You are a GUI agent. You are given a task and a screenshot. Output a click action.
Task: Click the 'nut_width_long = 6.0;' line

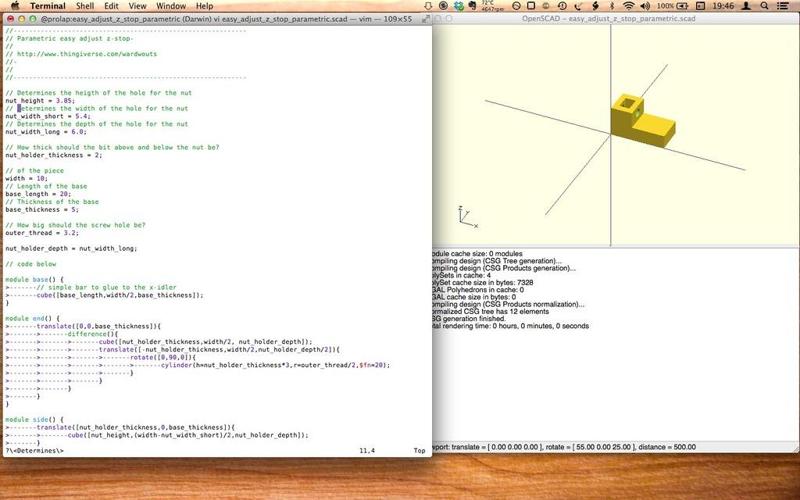46,132
